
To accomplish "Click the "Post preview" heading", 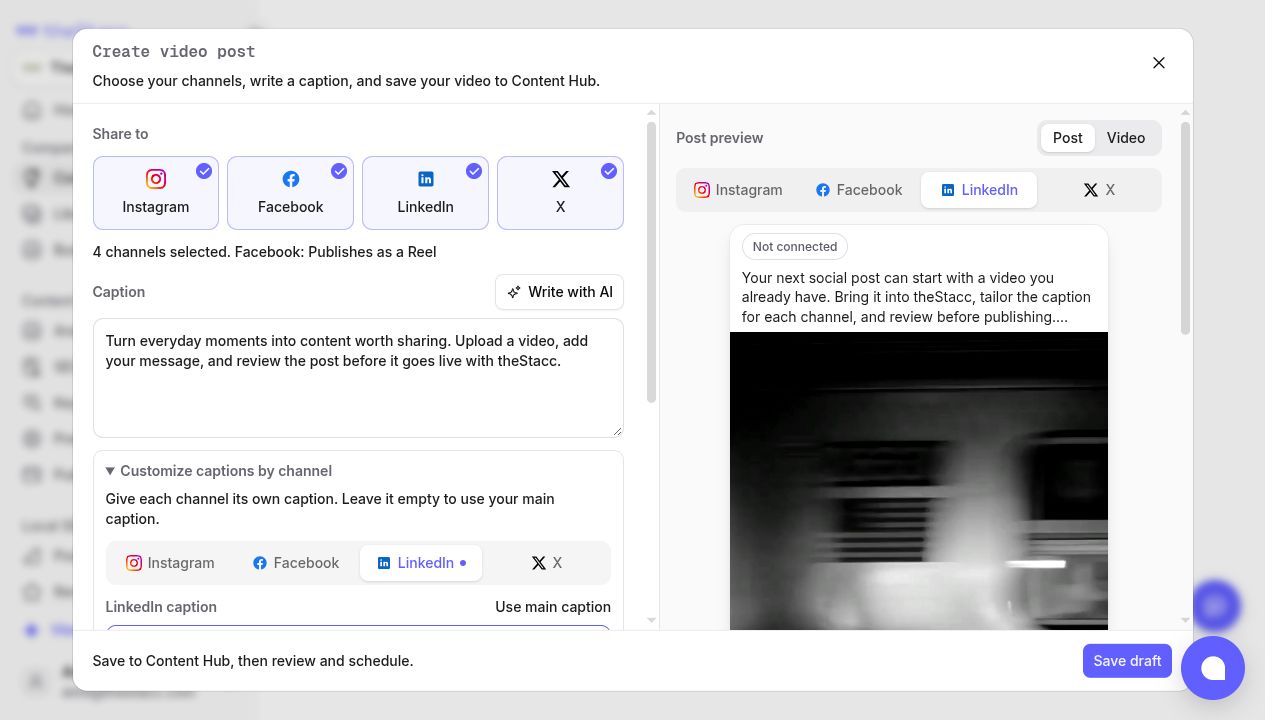I will 720,138.
